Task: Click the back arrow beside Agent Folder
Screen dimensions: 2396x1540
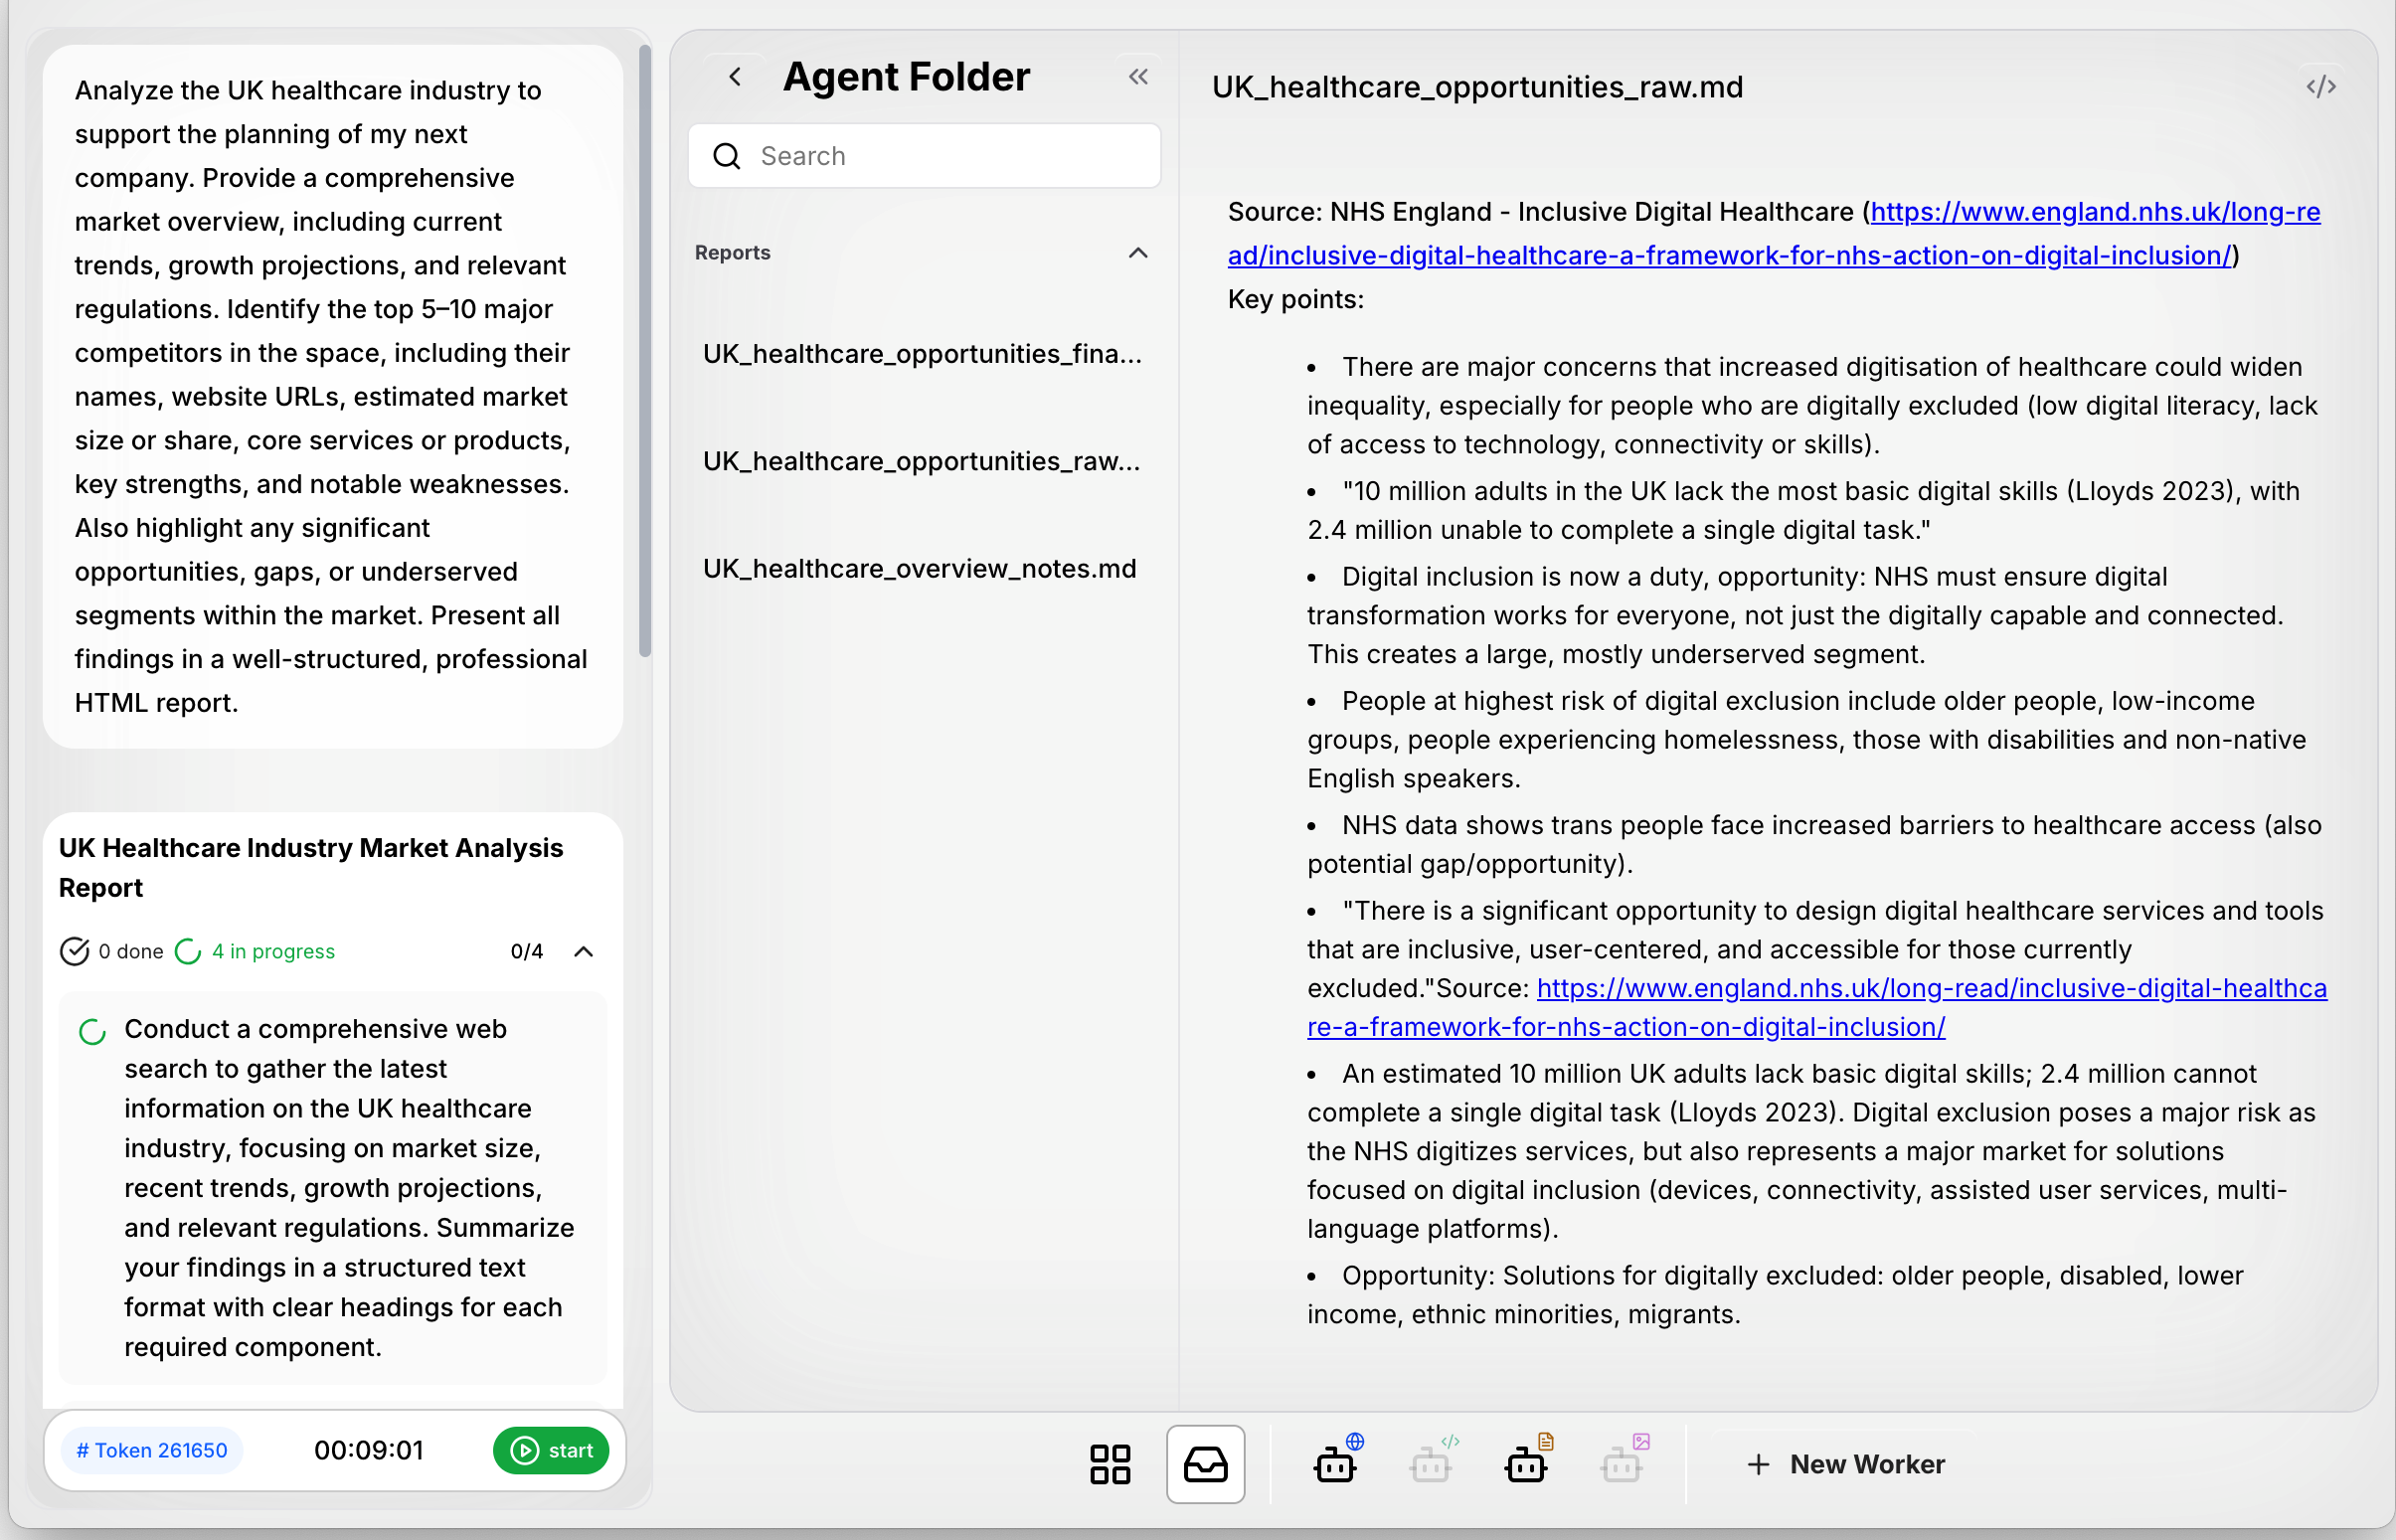Action: coord(735,77)
